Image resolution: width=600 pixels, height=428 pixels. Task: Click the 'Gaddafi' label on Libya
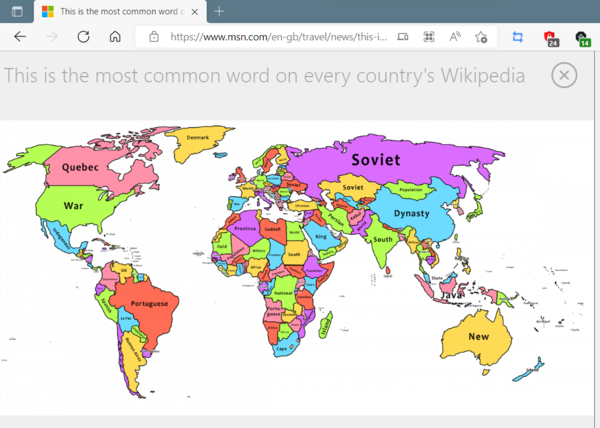pos(272,229)
